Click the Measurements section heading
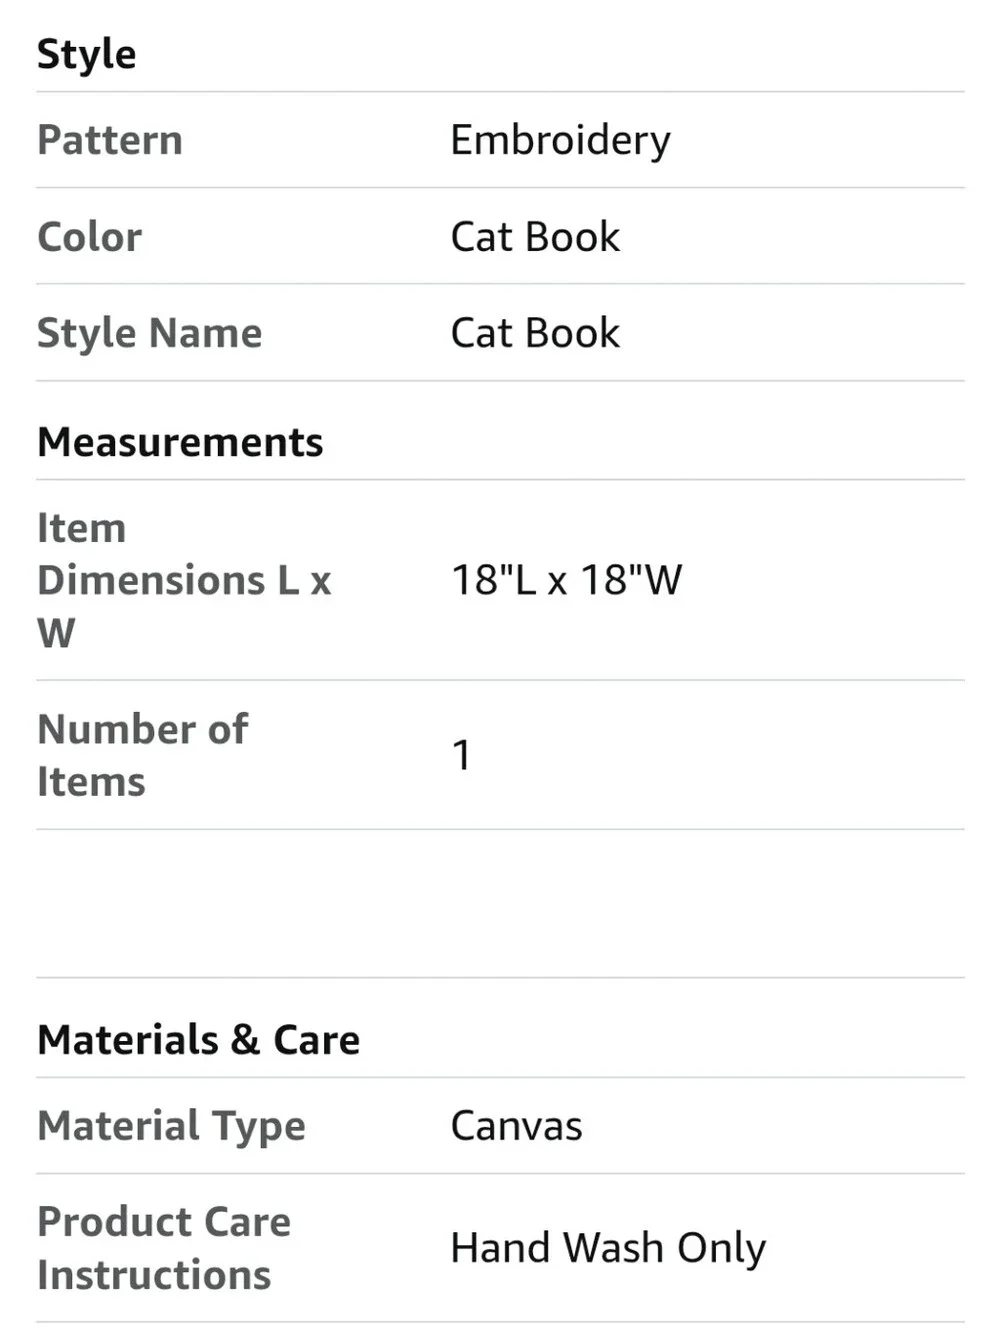 click(x=180, y=442)
